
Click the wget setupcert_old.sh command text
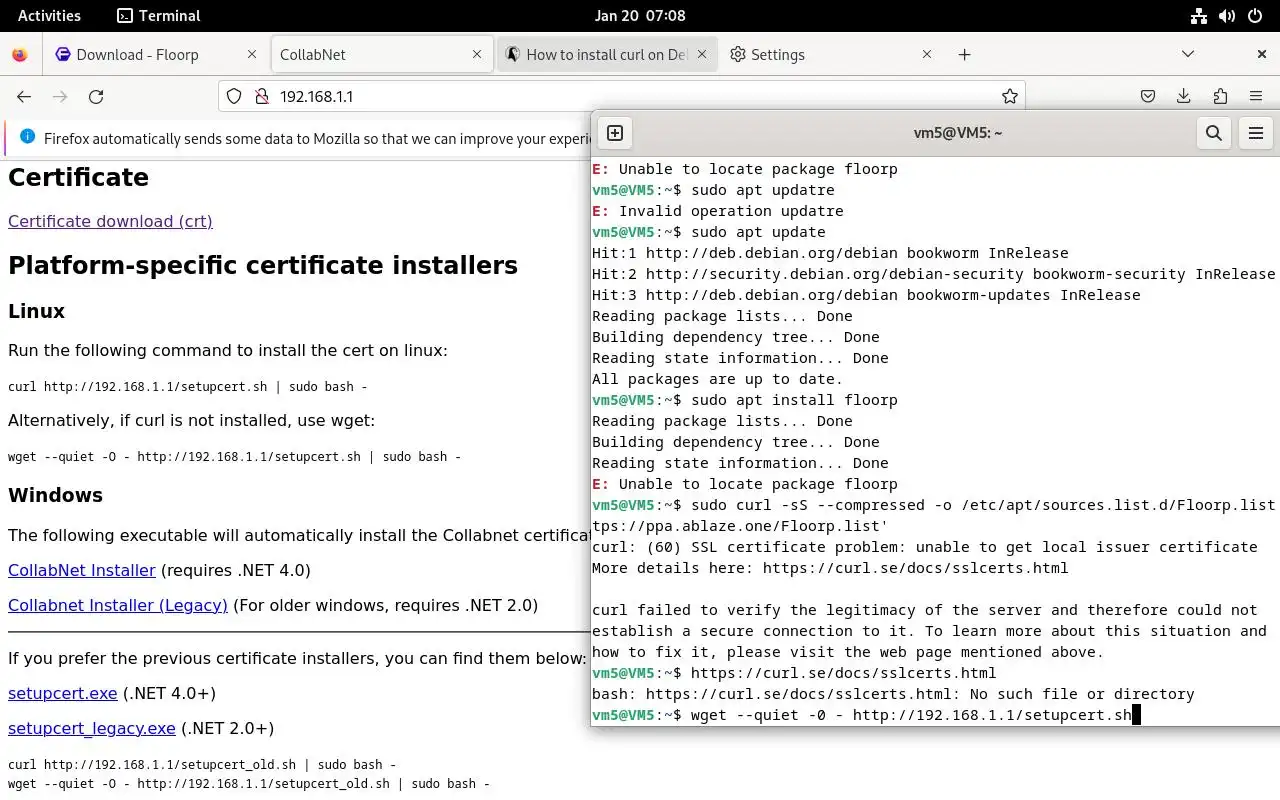249,784
